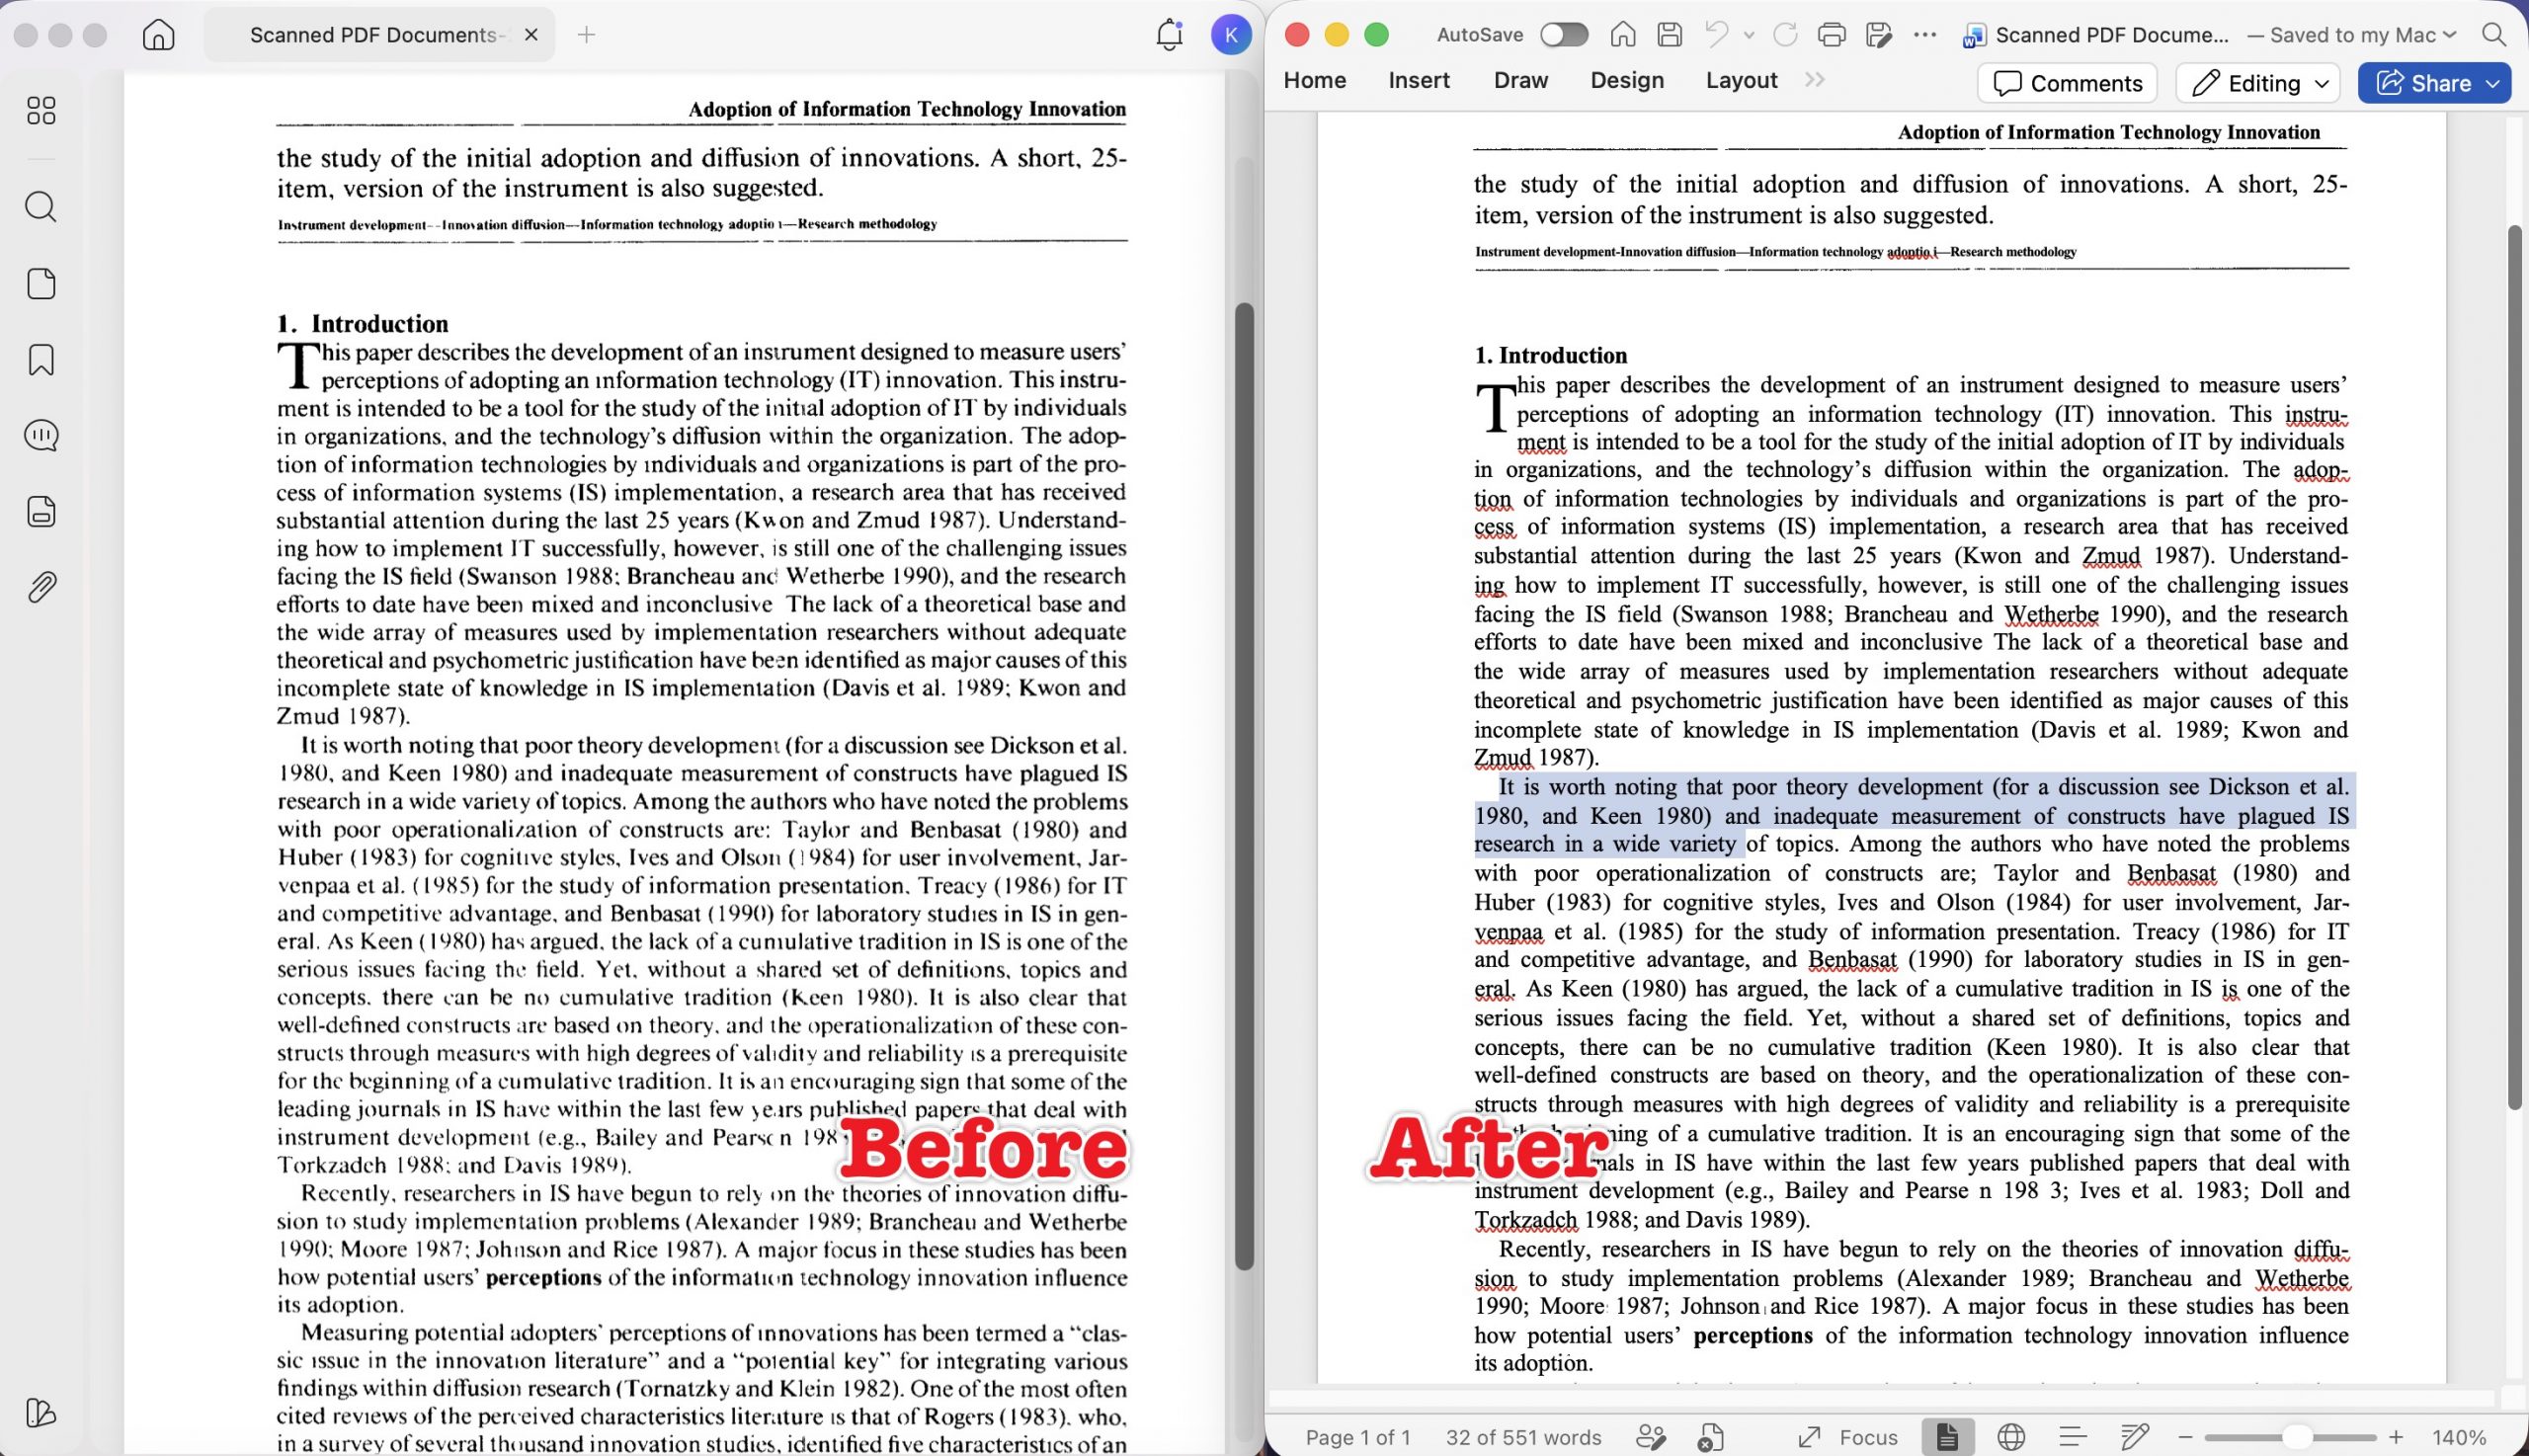Open the user account avatar K
Image resolution: width=2529 pixels, height=1456 pixels.
click(1231, 35)
